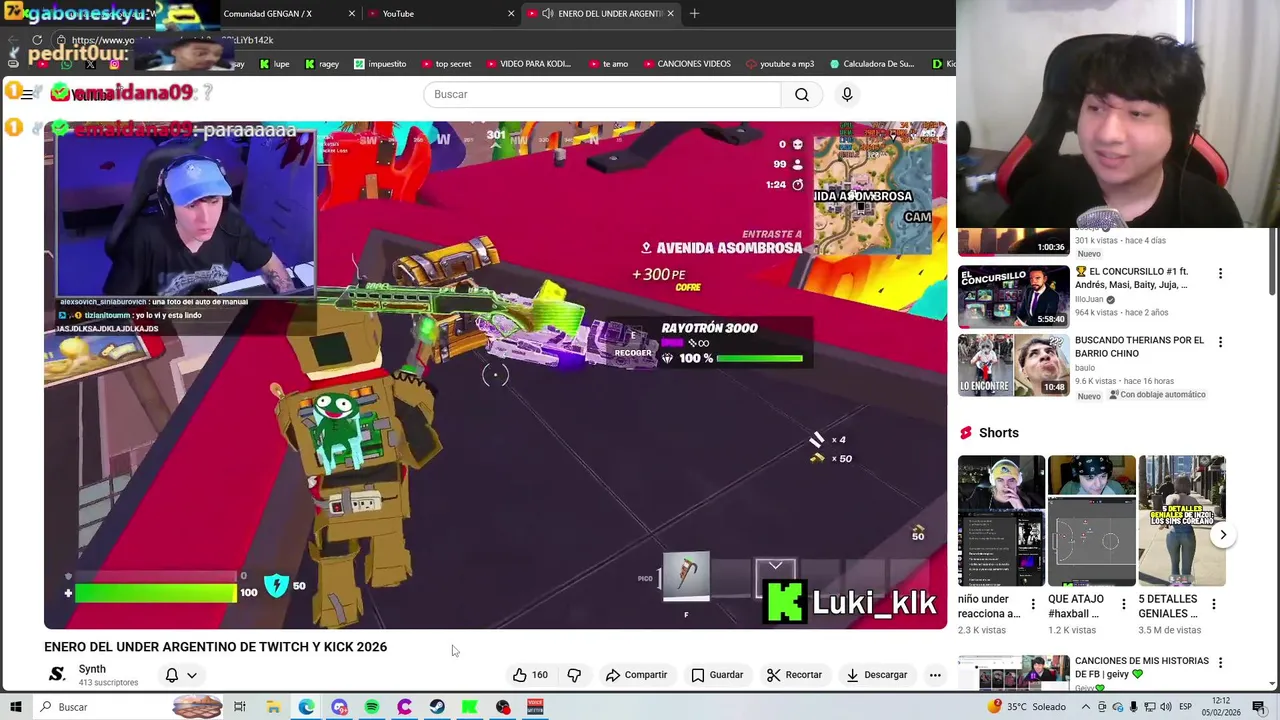Click the video title ENERO DEL UNDER ARGENTINO
Viewport: 1280px width, 720px height.
[215, 647]
